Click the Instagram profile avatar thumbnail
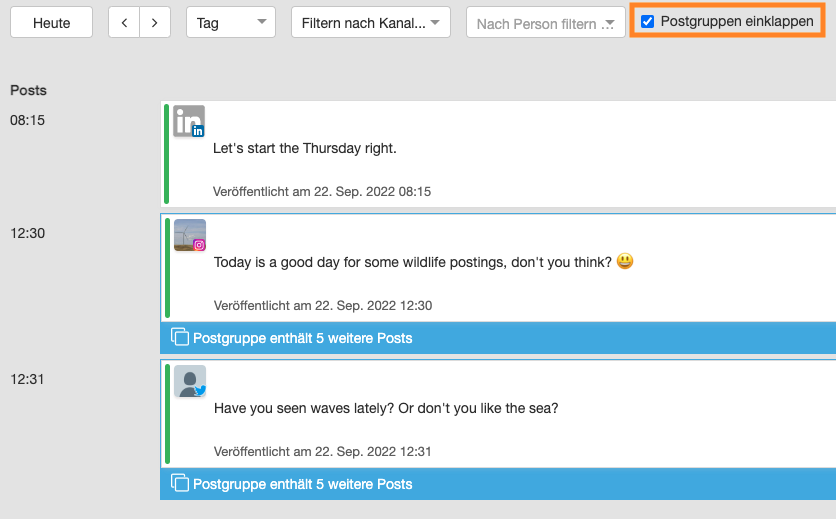This screenshot has width=836, height=519. [x=190, y=235]
